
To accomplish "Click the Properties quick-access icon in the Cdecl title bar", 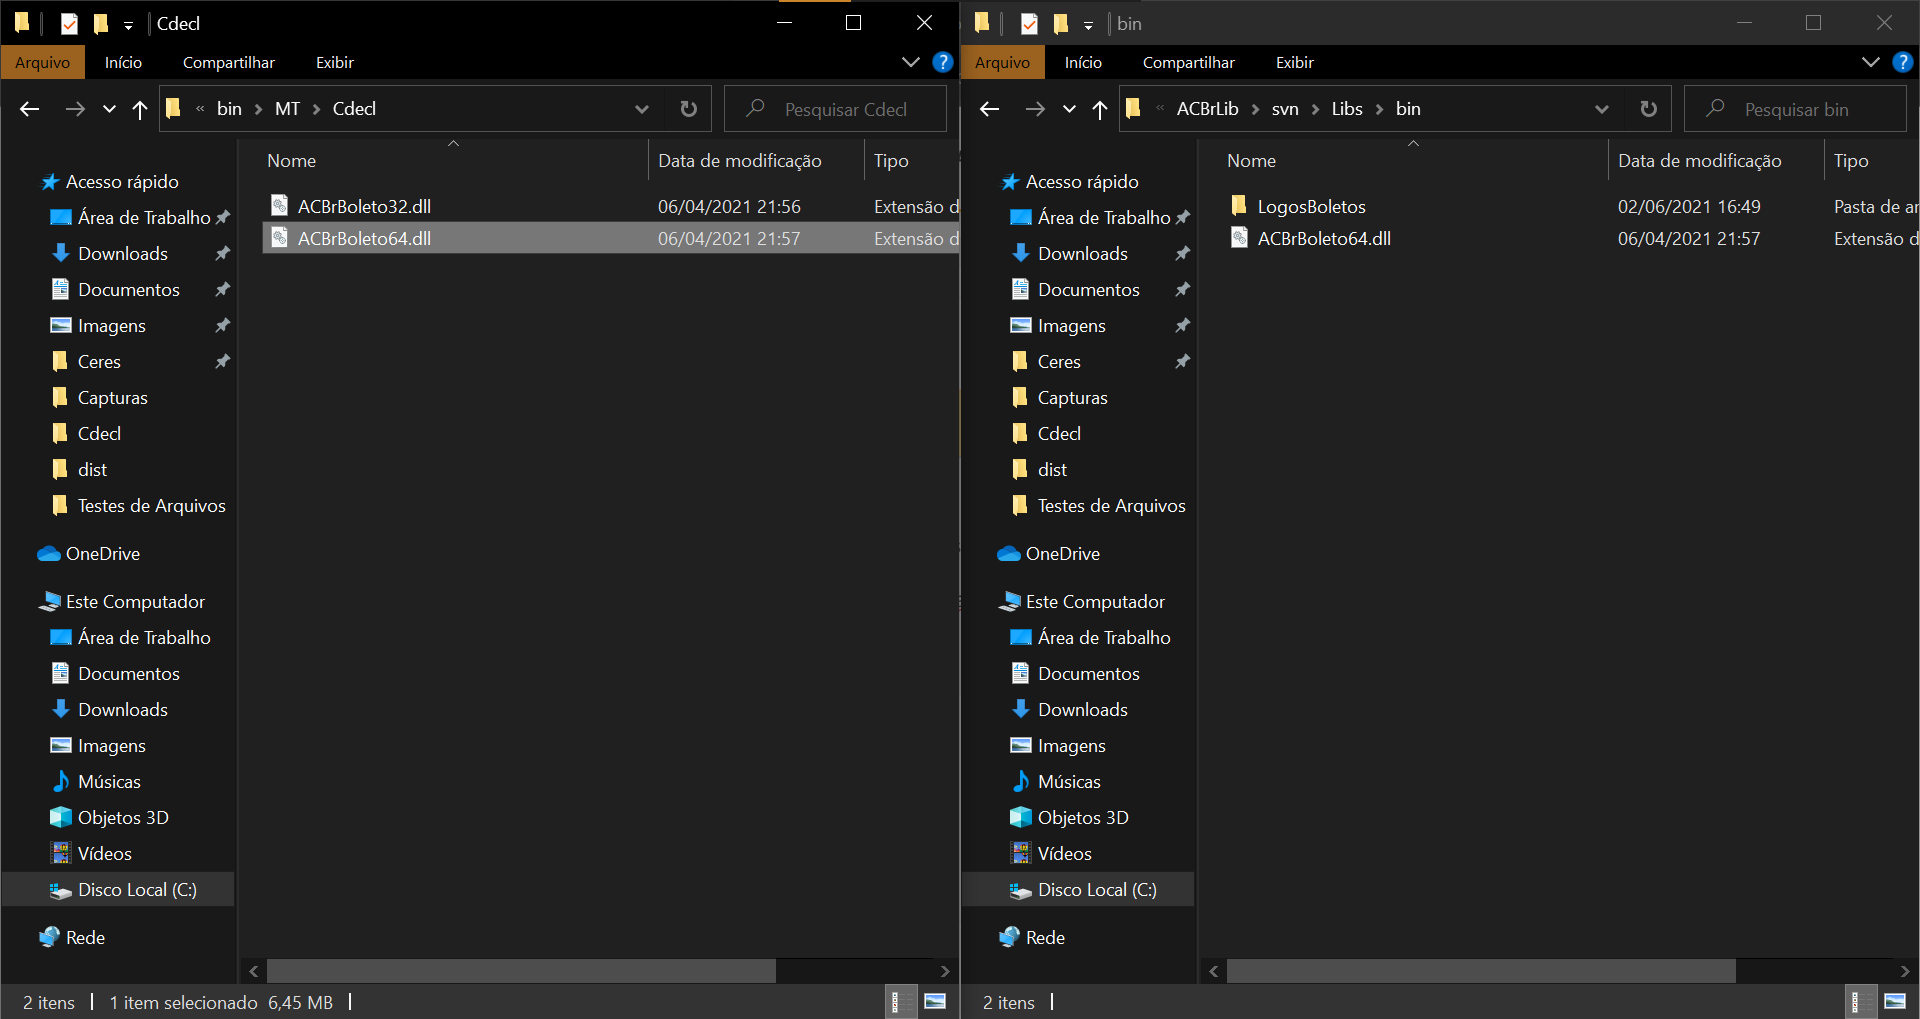I will point(69,23).
